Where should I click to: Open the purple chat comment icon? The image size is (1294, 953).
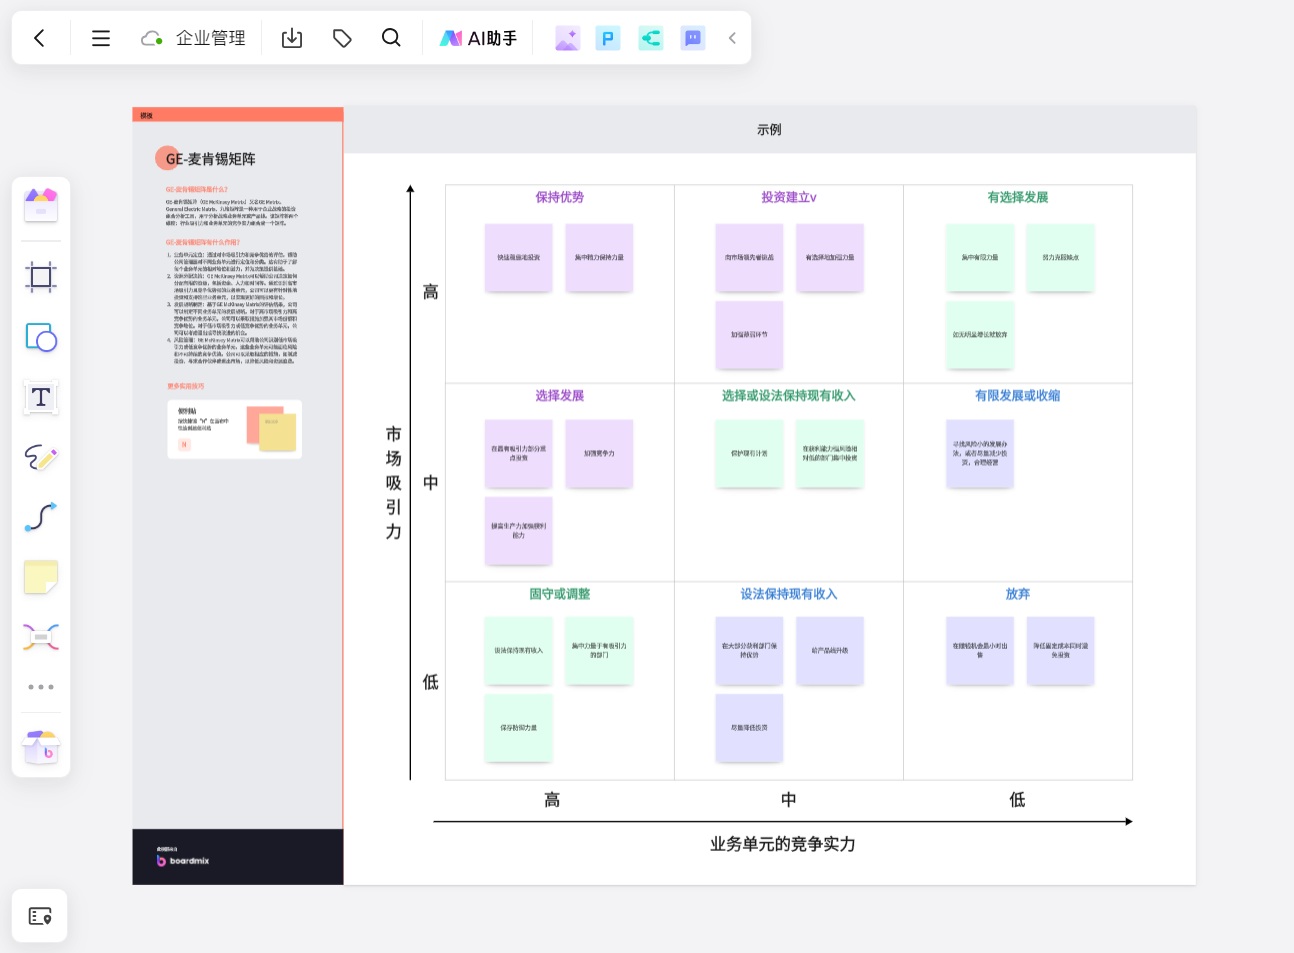(x=692, y=38)
